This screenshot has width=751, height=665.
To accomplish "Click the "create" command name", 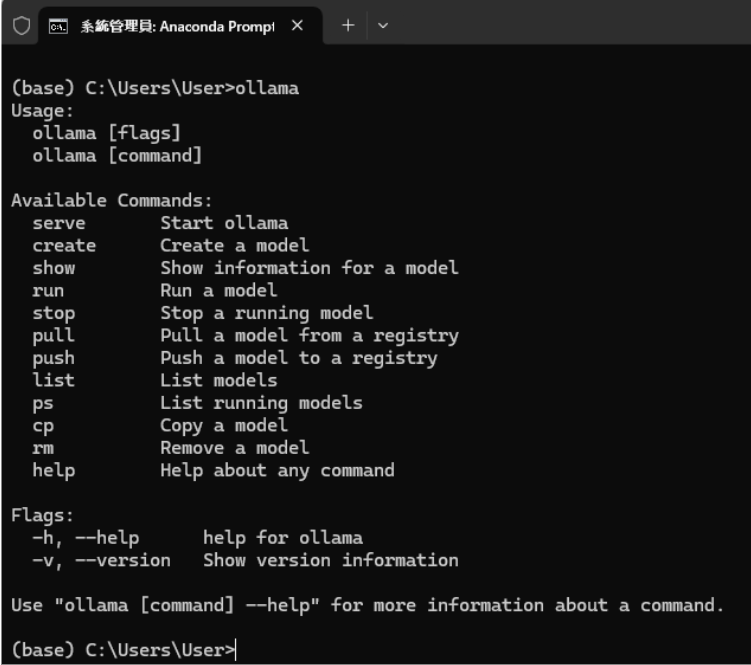I will [64, 245].
